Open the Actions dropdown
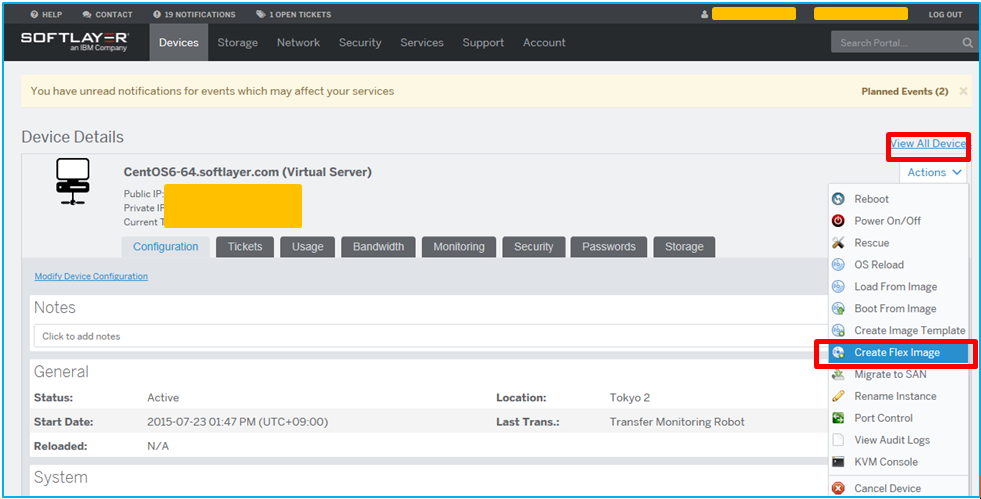Image resolution: width=981 pixels, height=499 pixels. pos(933,172)
